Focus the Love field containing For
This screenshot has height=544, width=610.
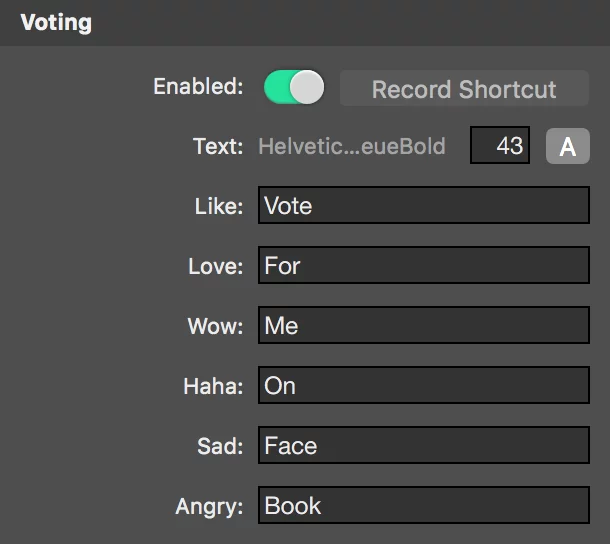pos(424,265)
